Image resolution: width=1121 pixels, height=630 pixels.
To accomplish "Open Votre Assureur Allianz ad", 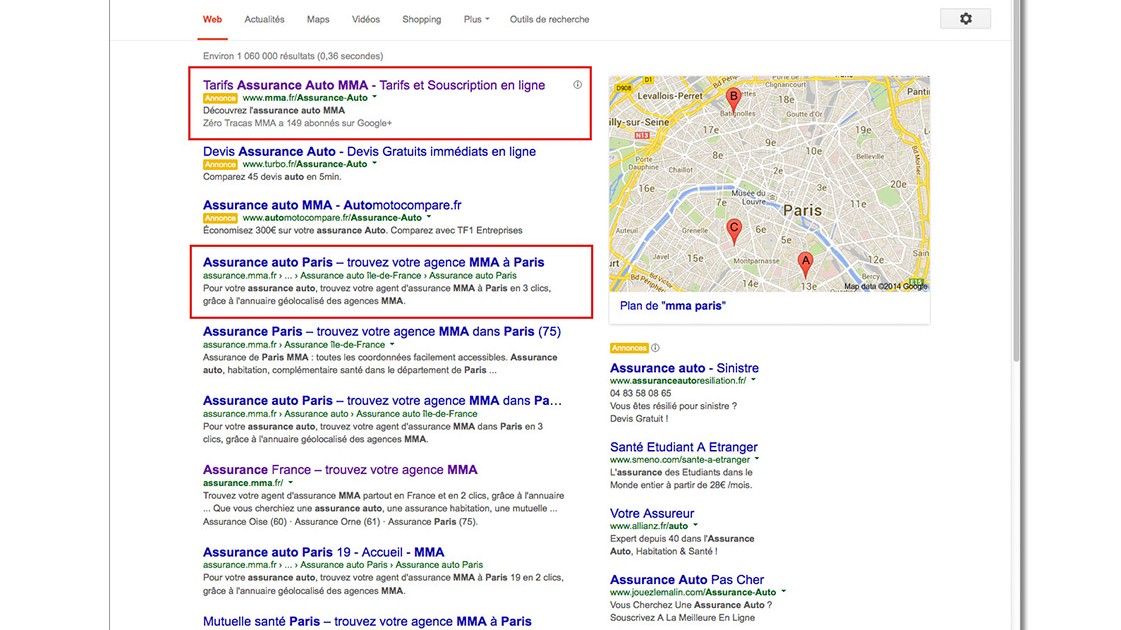I will [652, 513].
